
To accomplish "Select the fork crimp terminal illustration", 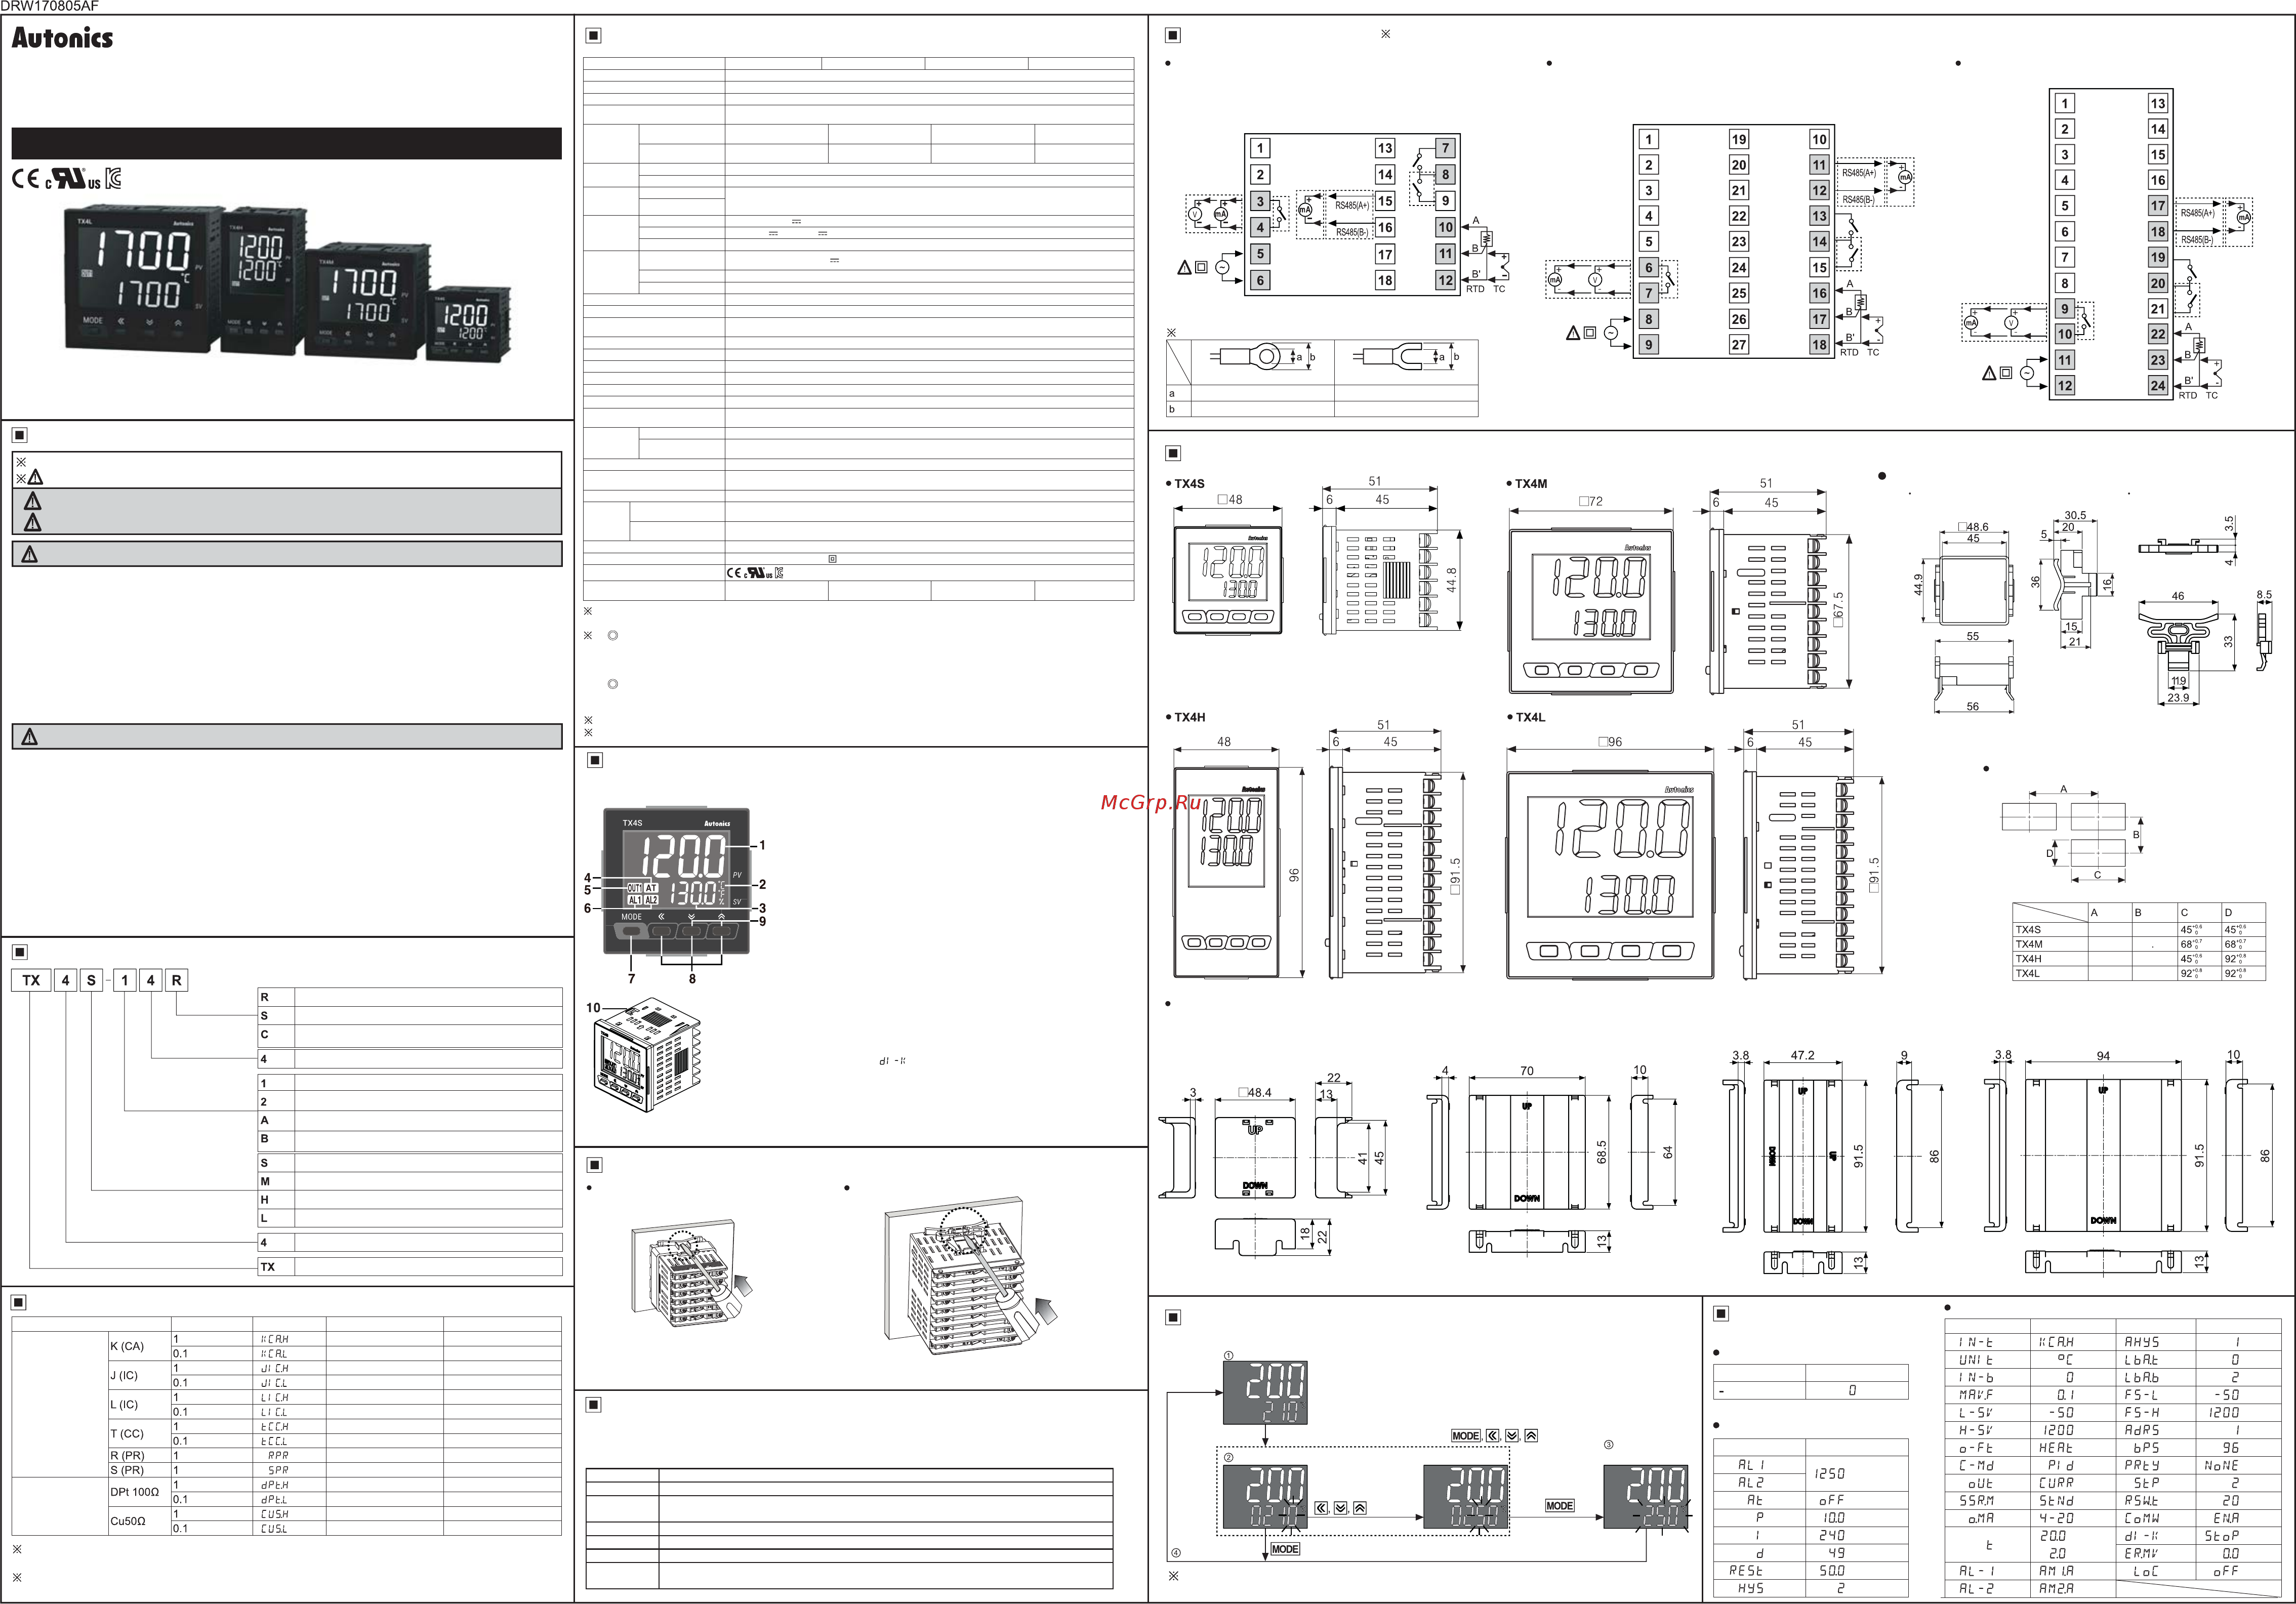I will [1404, 357].
